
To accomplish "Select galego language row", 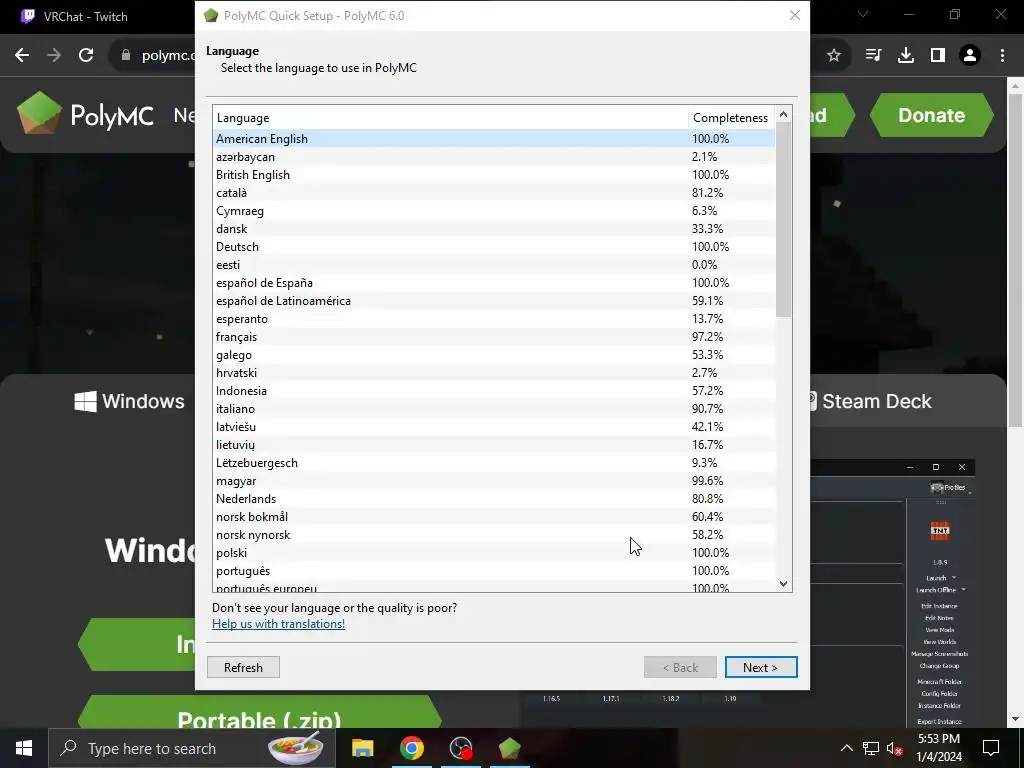I will [x=494, y=355].
